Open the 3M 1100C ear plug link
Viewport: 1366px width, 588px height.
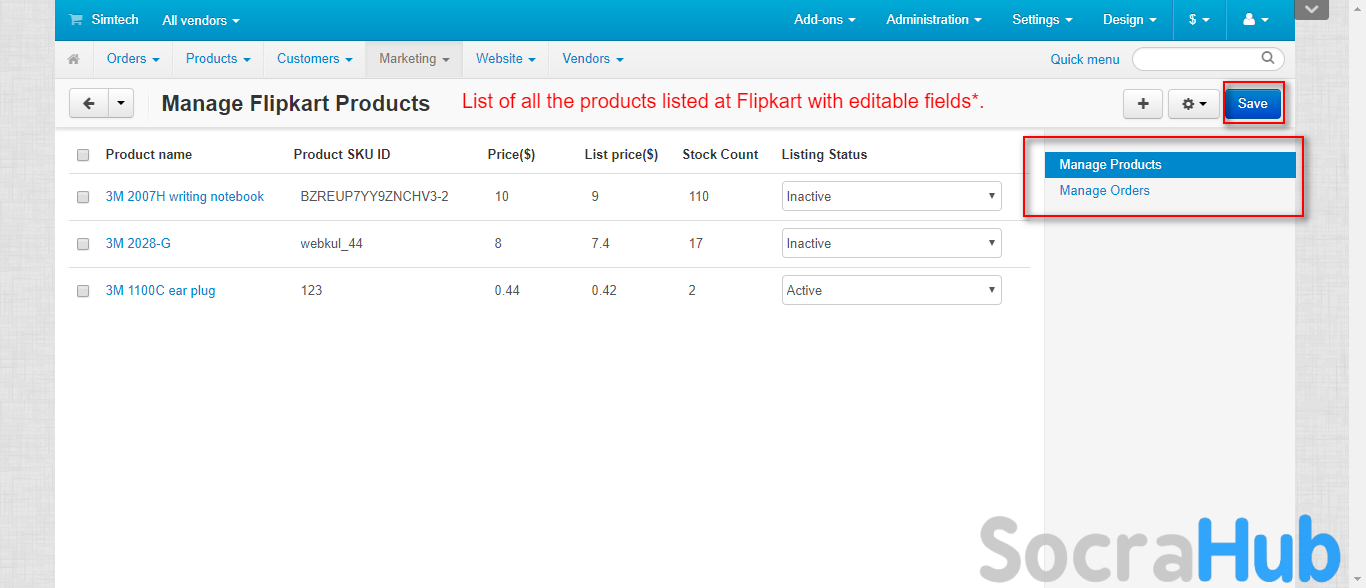160,291
